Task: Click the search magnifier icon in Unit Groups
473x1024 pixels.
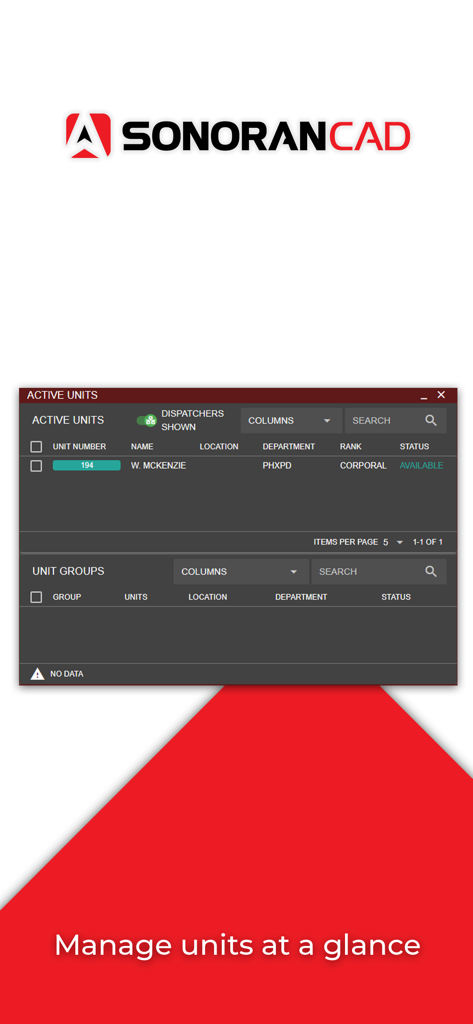Action: click(x=431, y=571)
